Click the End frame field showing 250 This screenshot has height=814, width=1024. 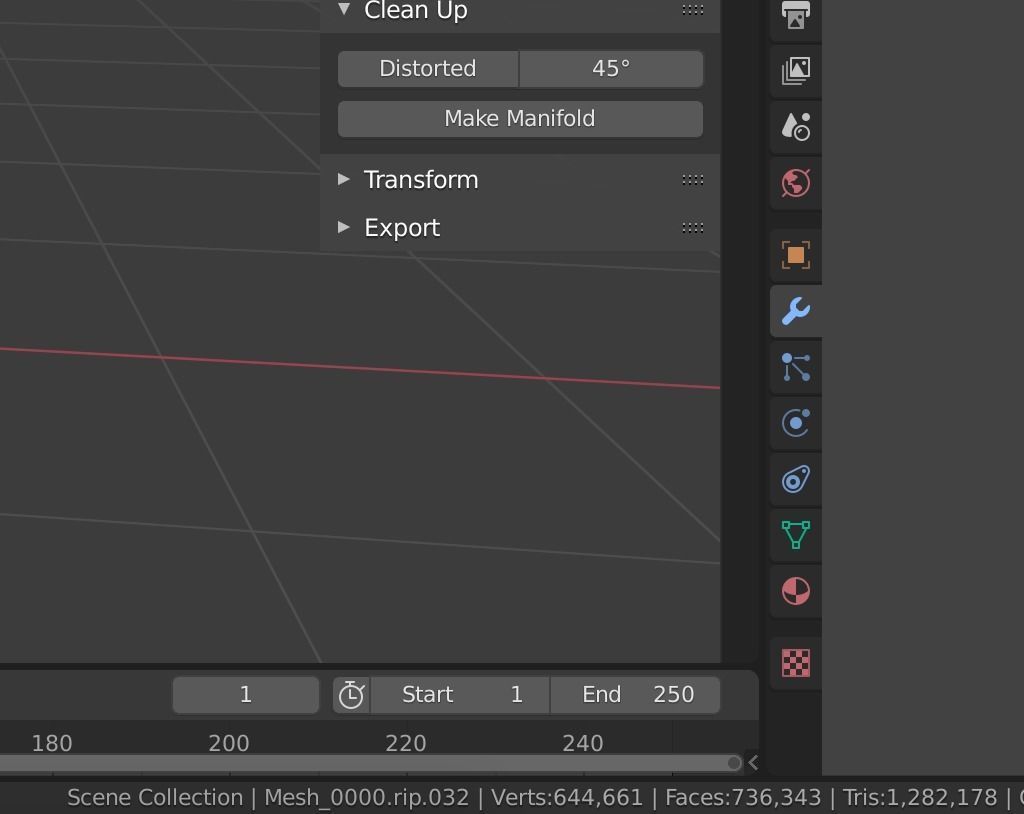[637, 694]
